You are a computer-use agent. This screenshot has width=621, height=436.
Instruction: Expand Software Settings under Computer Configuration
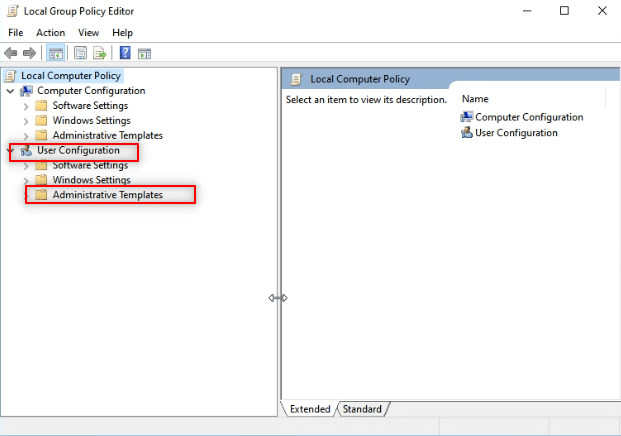point(26,106)
